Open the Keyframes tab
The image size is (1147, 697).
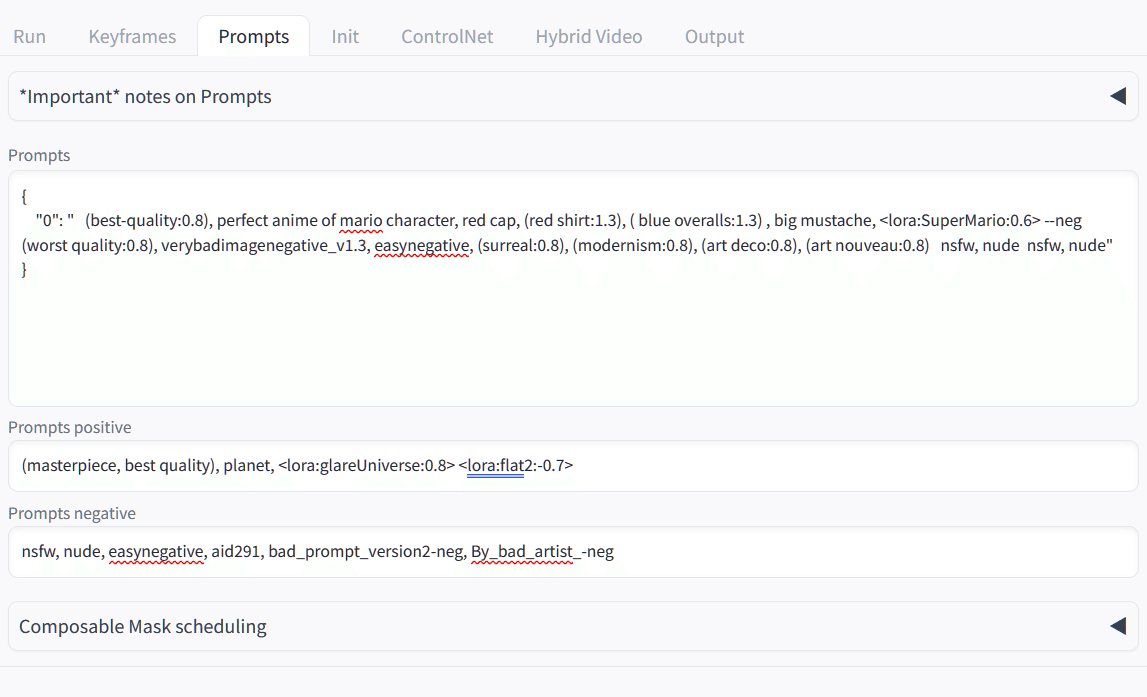tap(132, 37)
